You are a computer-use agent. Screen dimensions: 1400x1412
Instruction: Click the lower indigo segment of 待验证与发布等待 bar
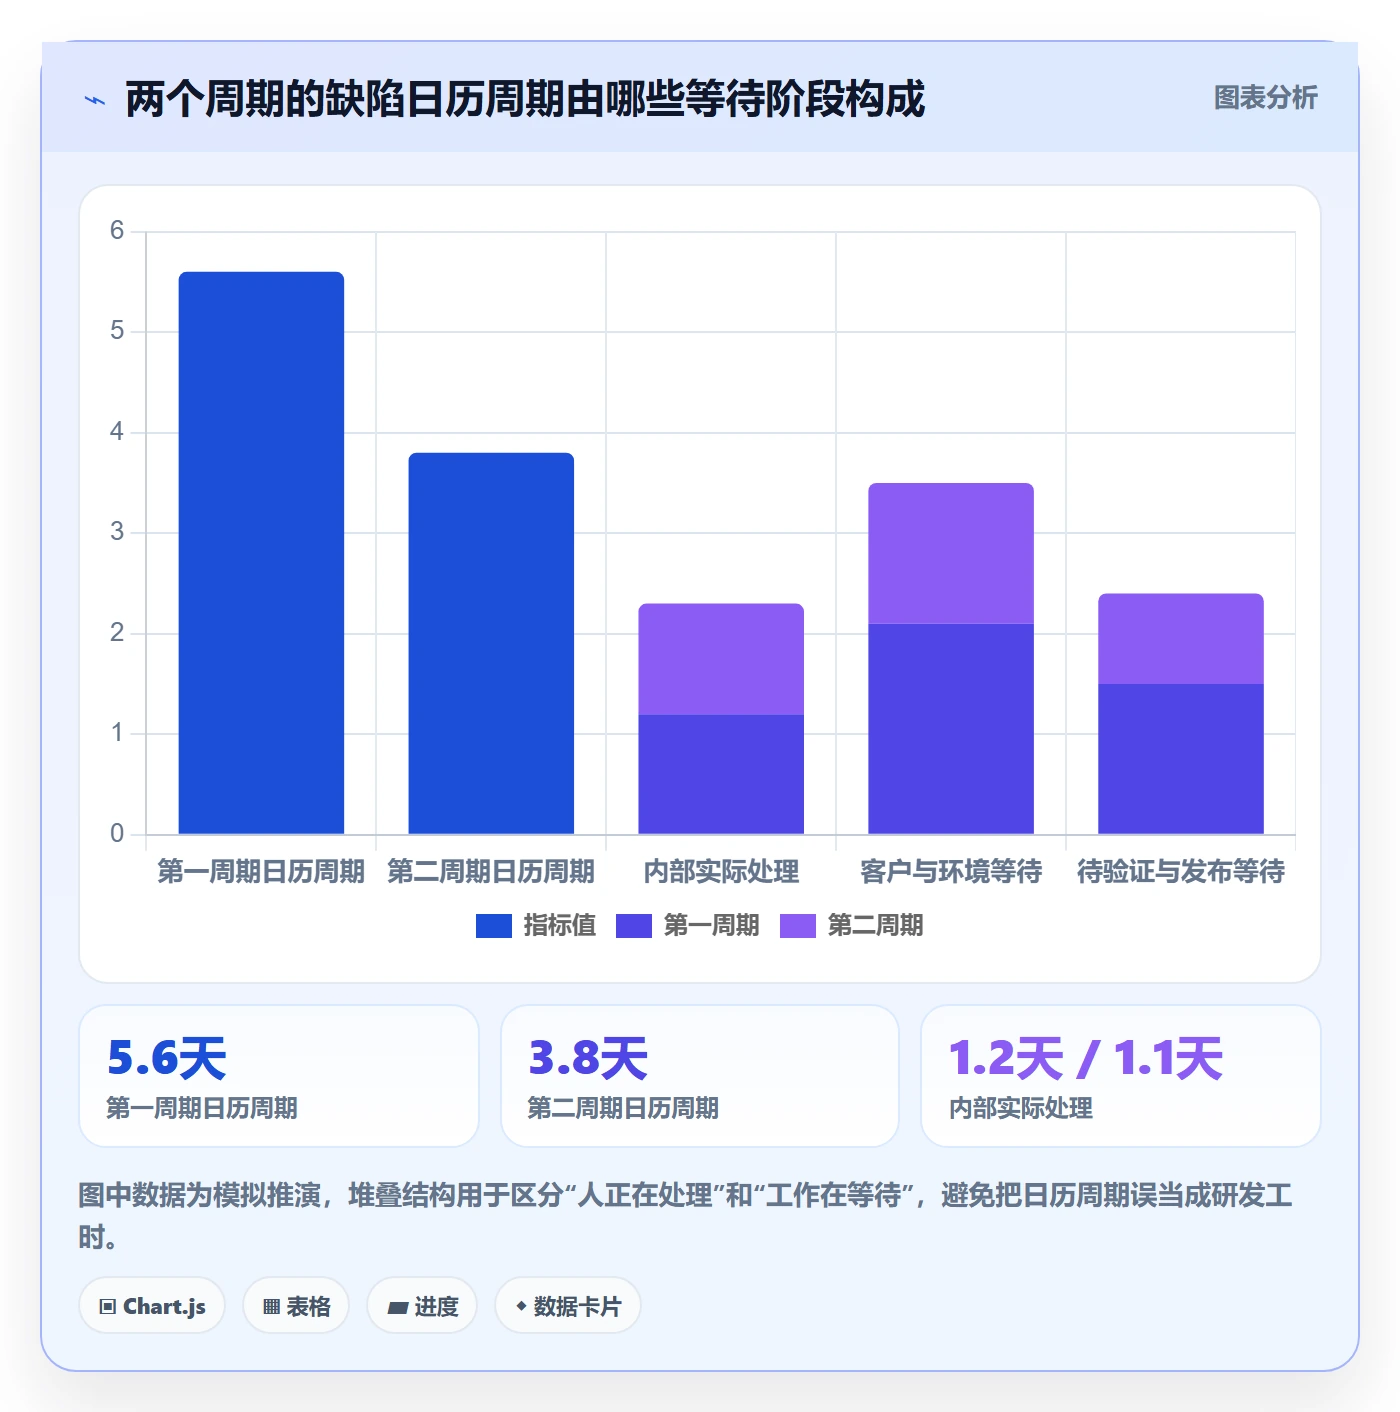[1181, 759]
